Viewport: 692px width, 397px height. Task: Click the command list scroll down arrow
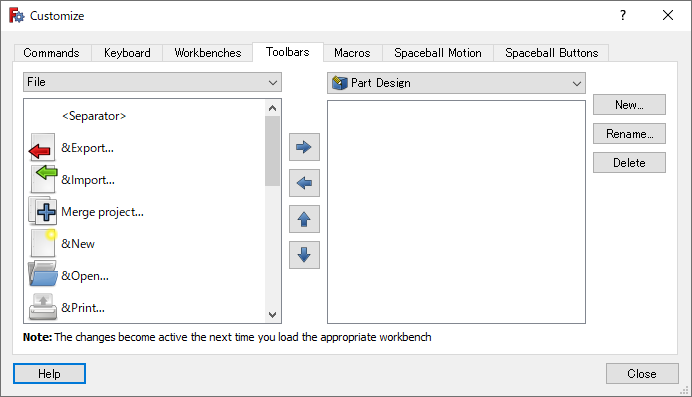pyautogui.click(x=272, y=314)
